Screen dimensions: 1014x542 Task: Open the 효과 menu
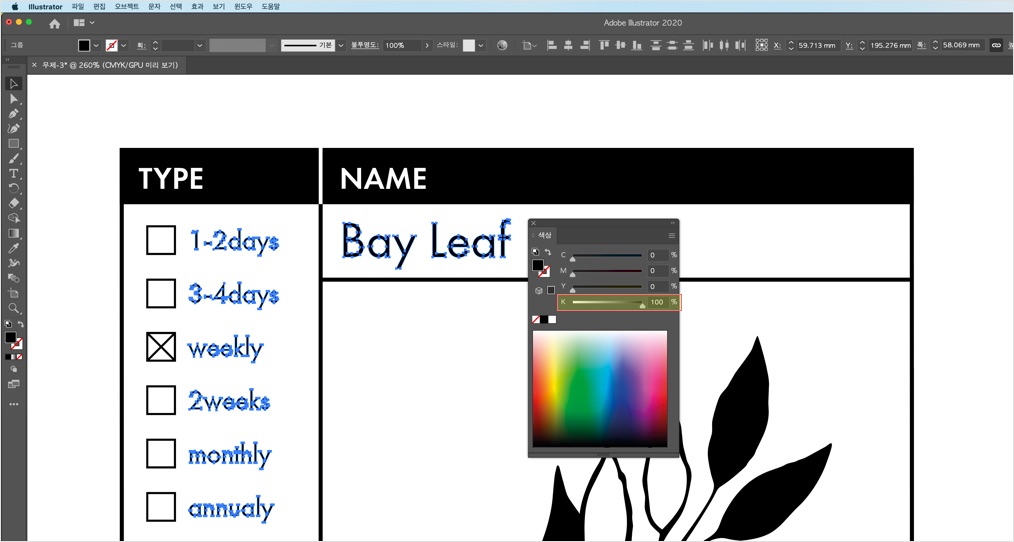click(197, 6)
